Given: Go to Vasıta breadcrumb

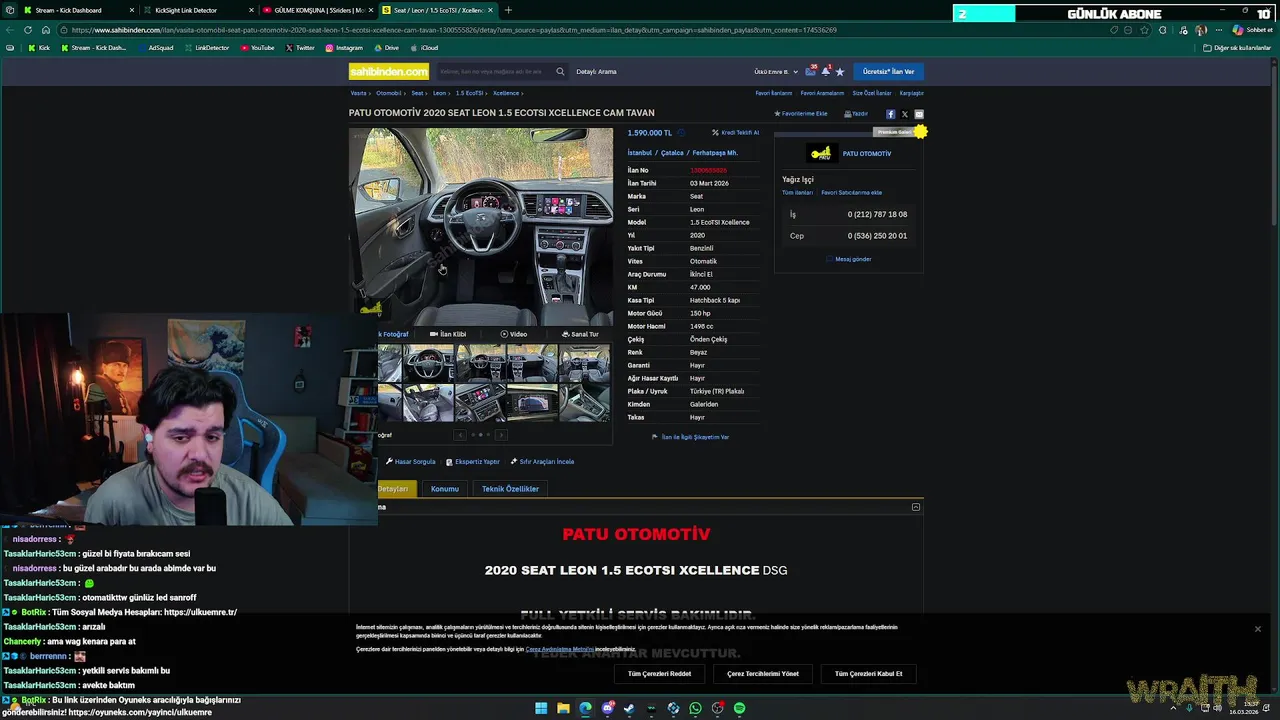Looking at the screenshot, I should [x=358, y=93].
